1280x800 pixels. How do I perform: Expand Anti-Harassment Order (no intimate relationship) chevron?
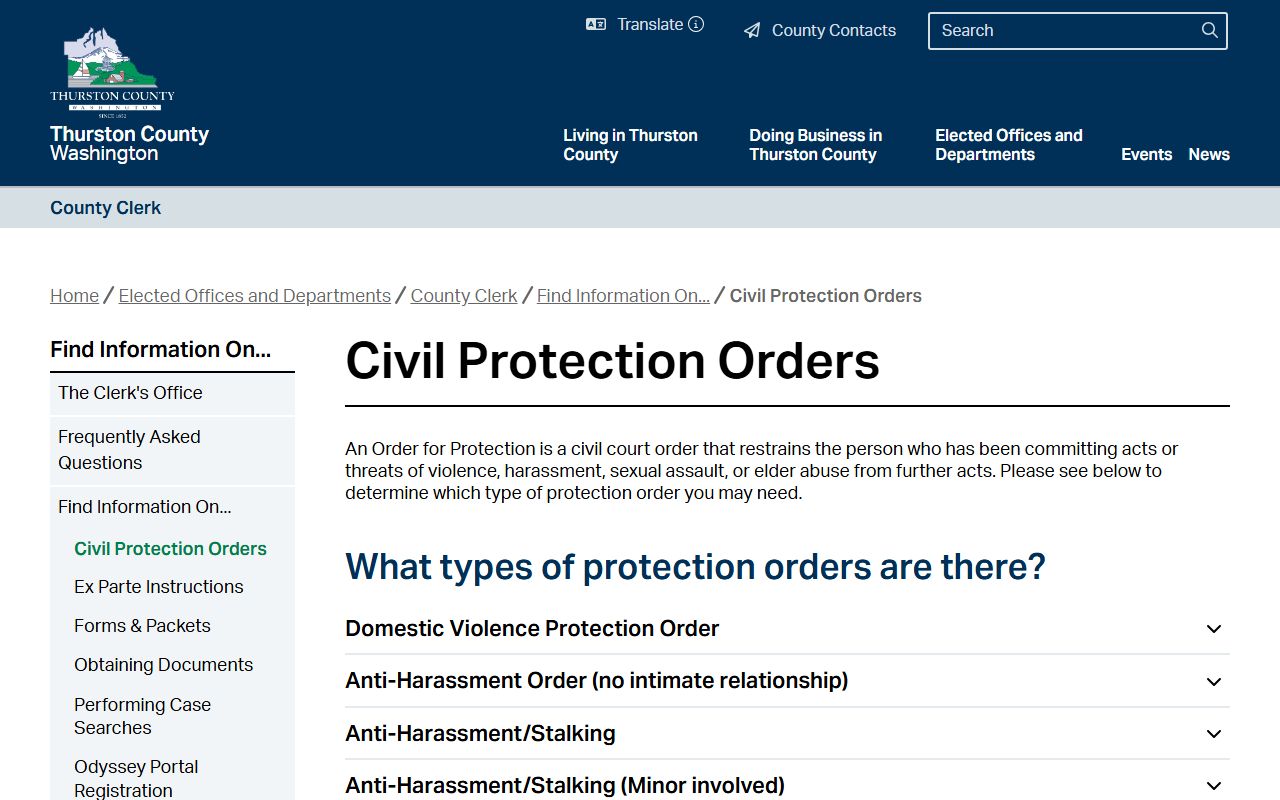(1214, 682)
